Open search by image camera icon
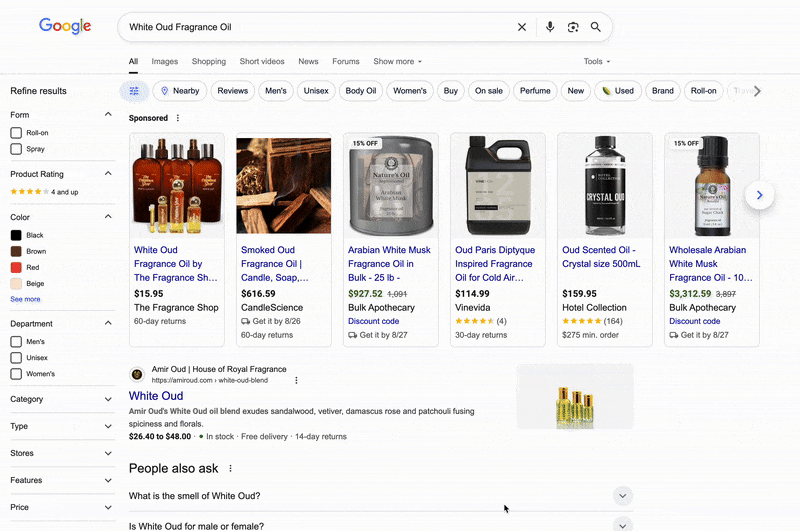This screenshot has height=531, width=800. [x=573, y=27]
